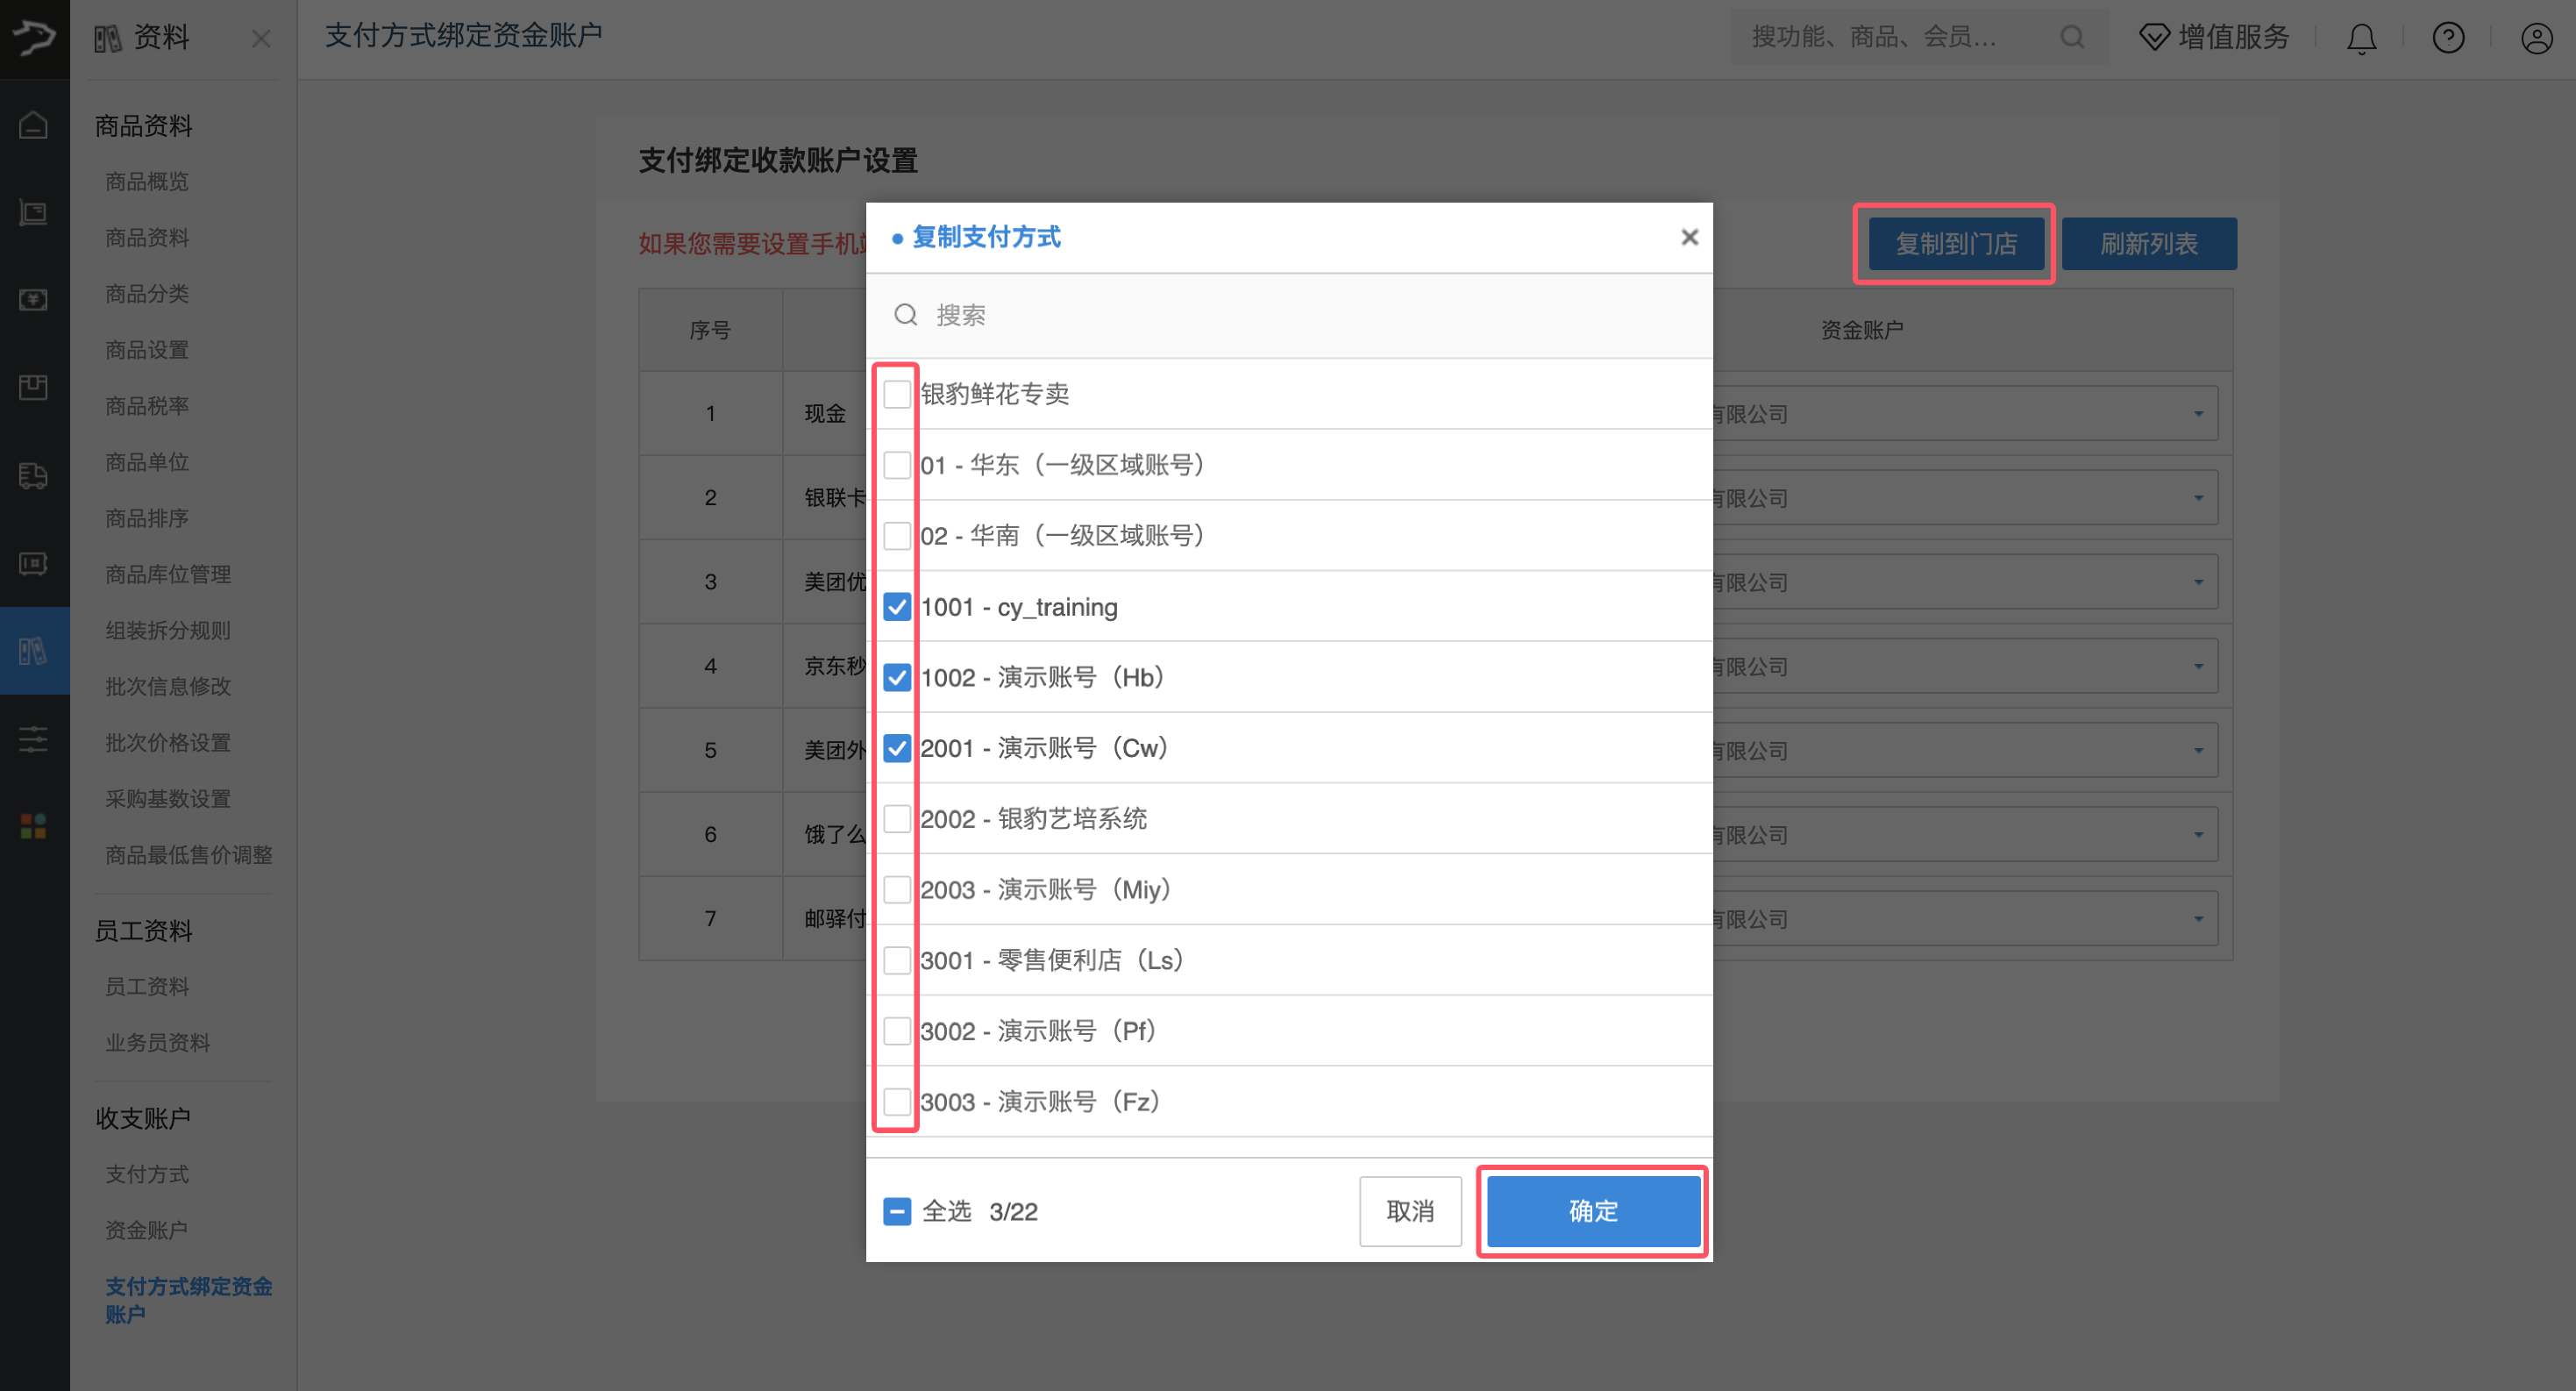Open the help question mark icon
The width and height of the screenshot is (2576, 1391).
(x=2448, y=38)
